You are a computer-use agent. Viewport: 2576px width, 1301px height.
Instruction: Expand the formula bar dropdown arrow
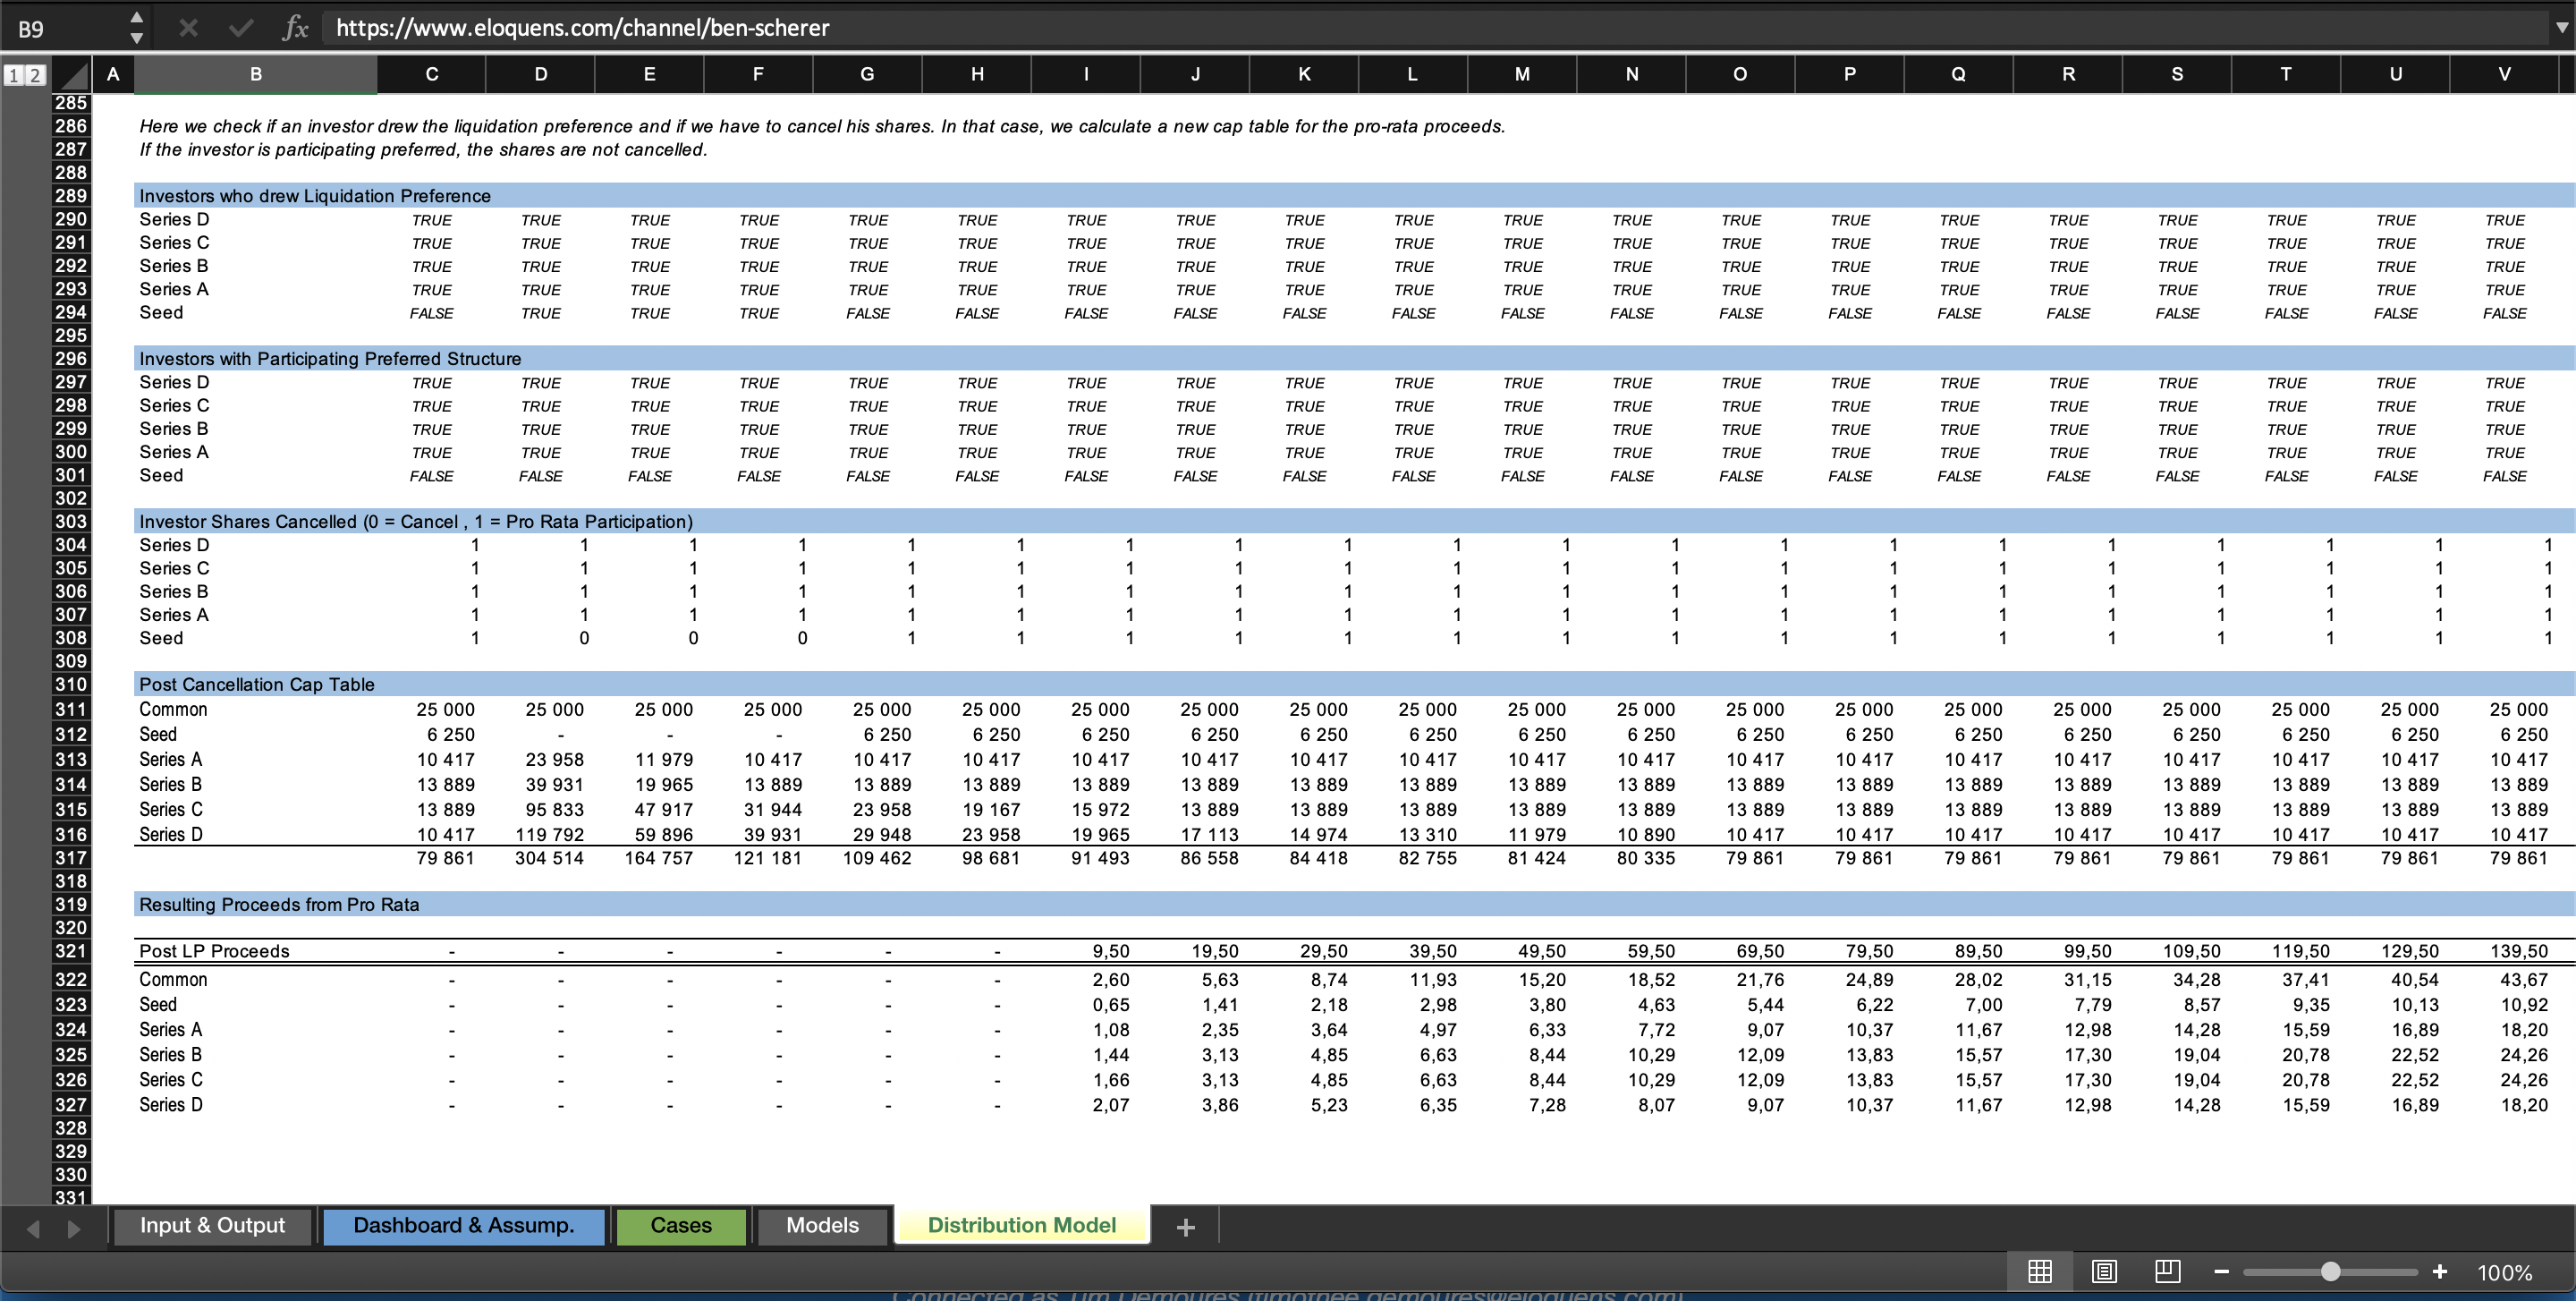pyautogui.click(x=2561, y=28)
